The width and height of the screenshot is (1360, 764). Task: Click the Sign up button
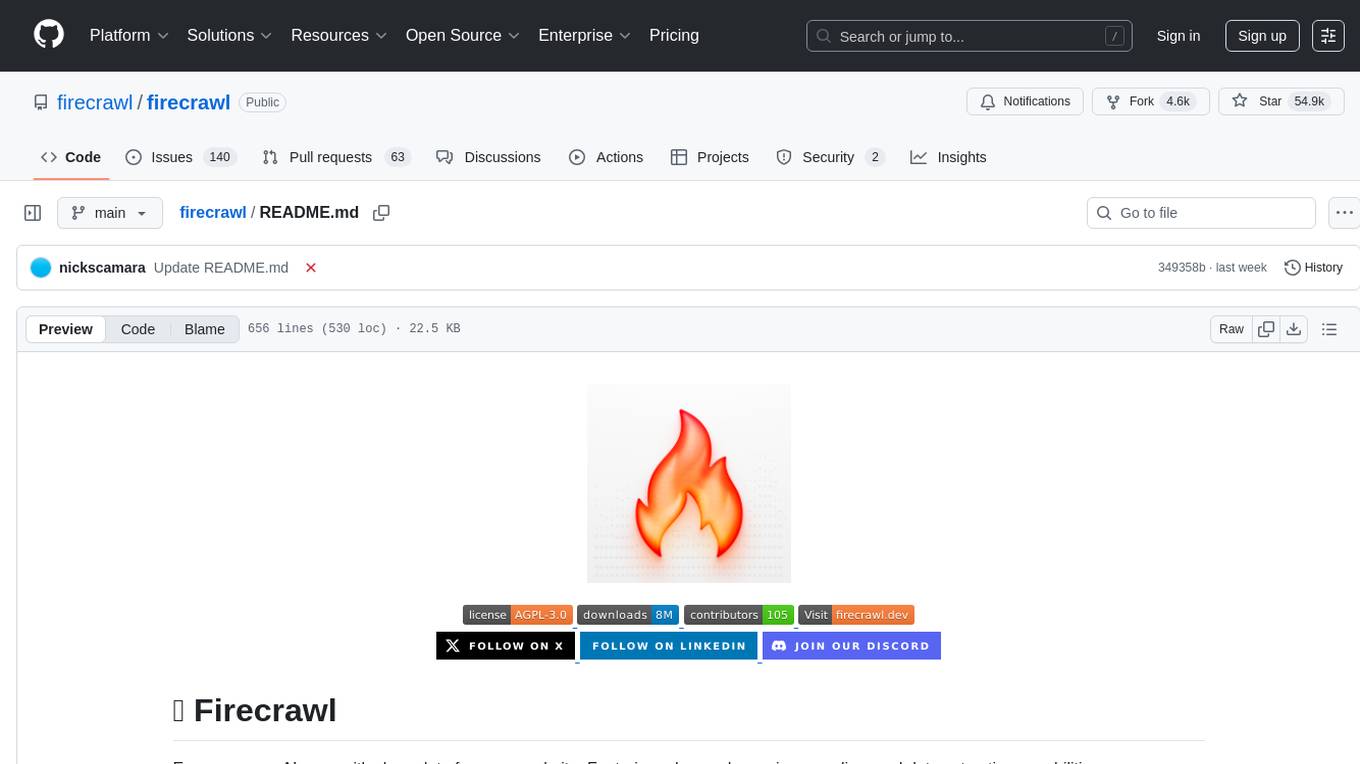tap(1262, 36)
